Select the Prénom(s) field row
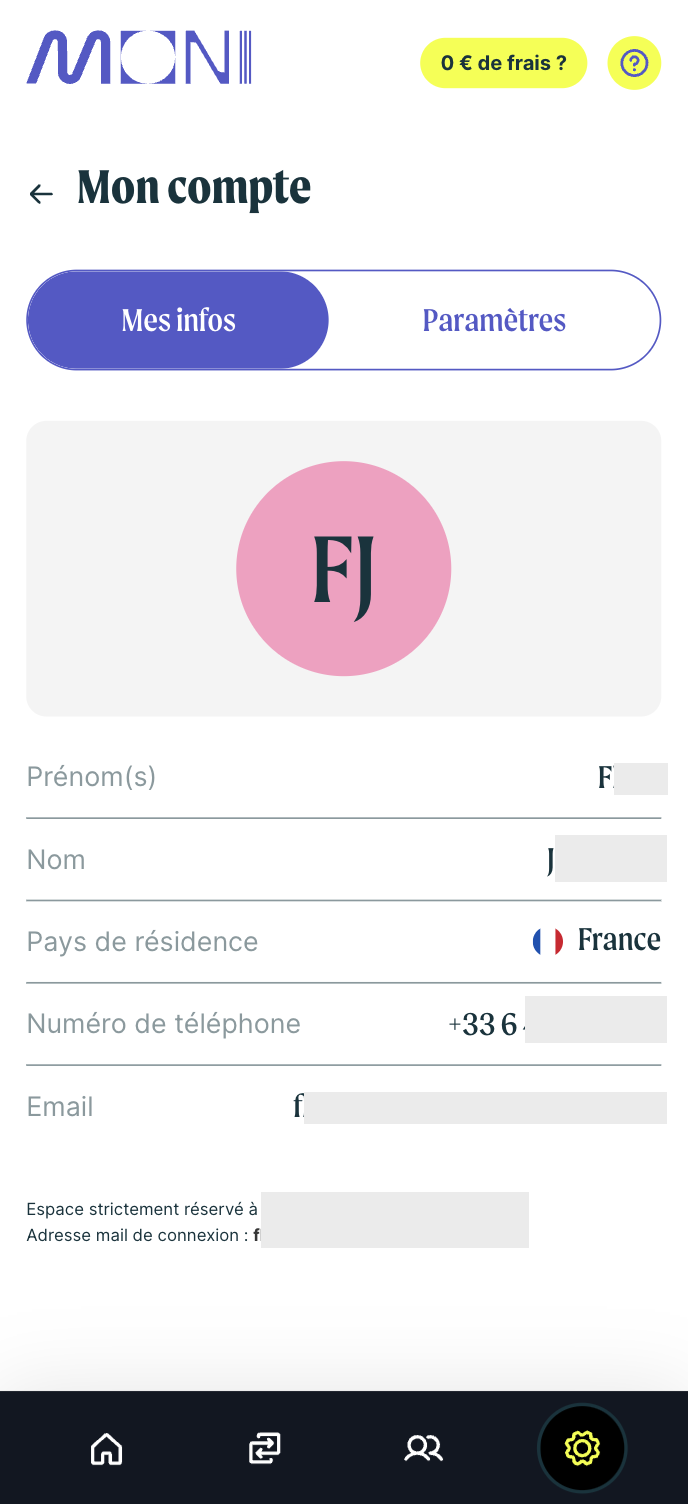 pos(343,777)
